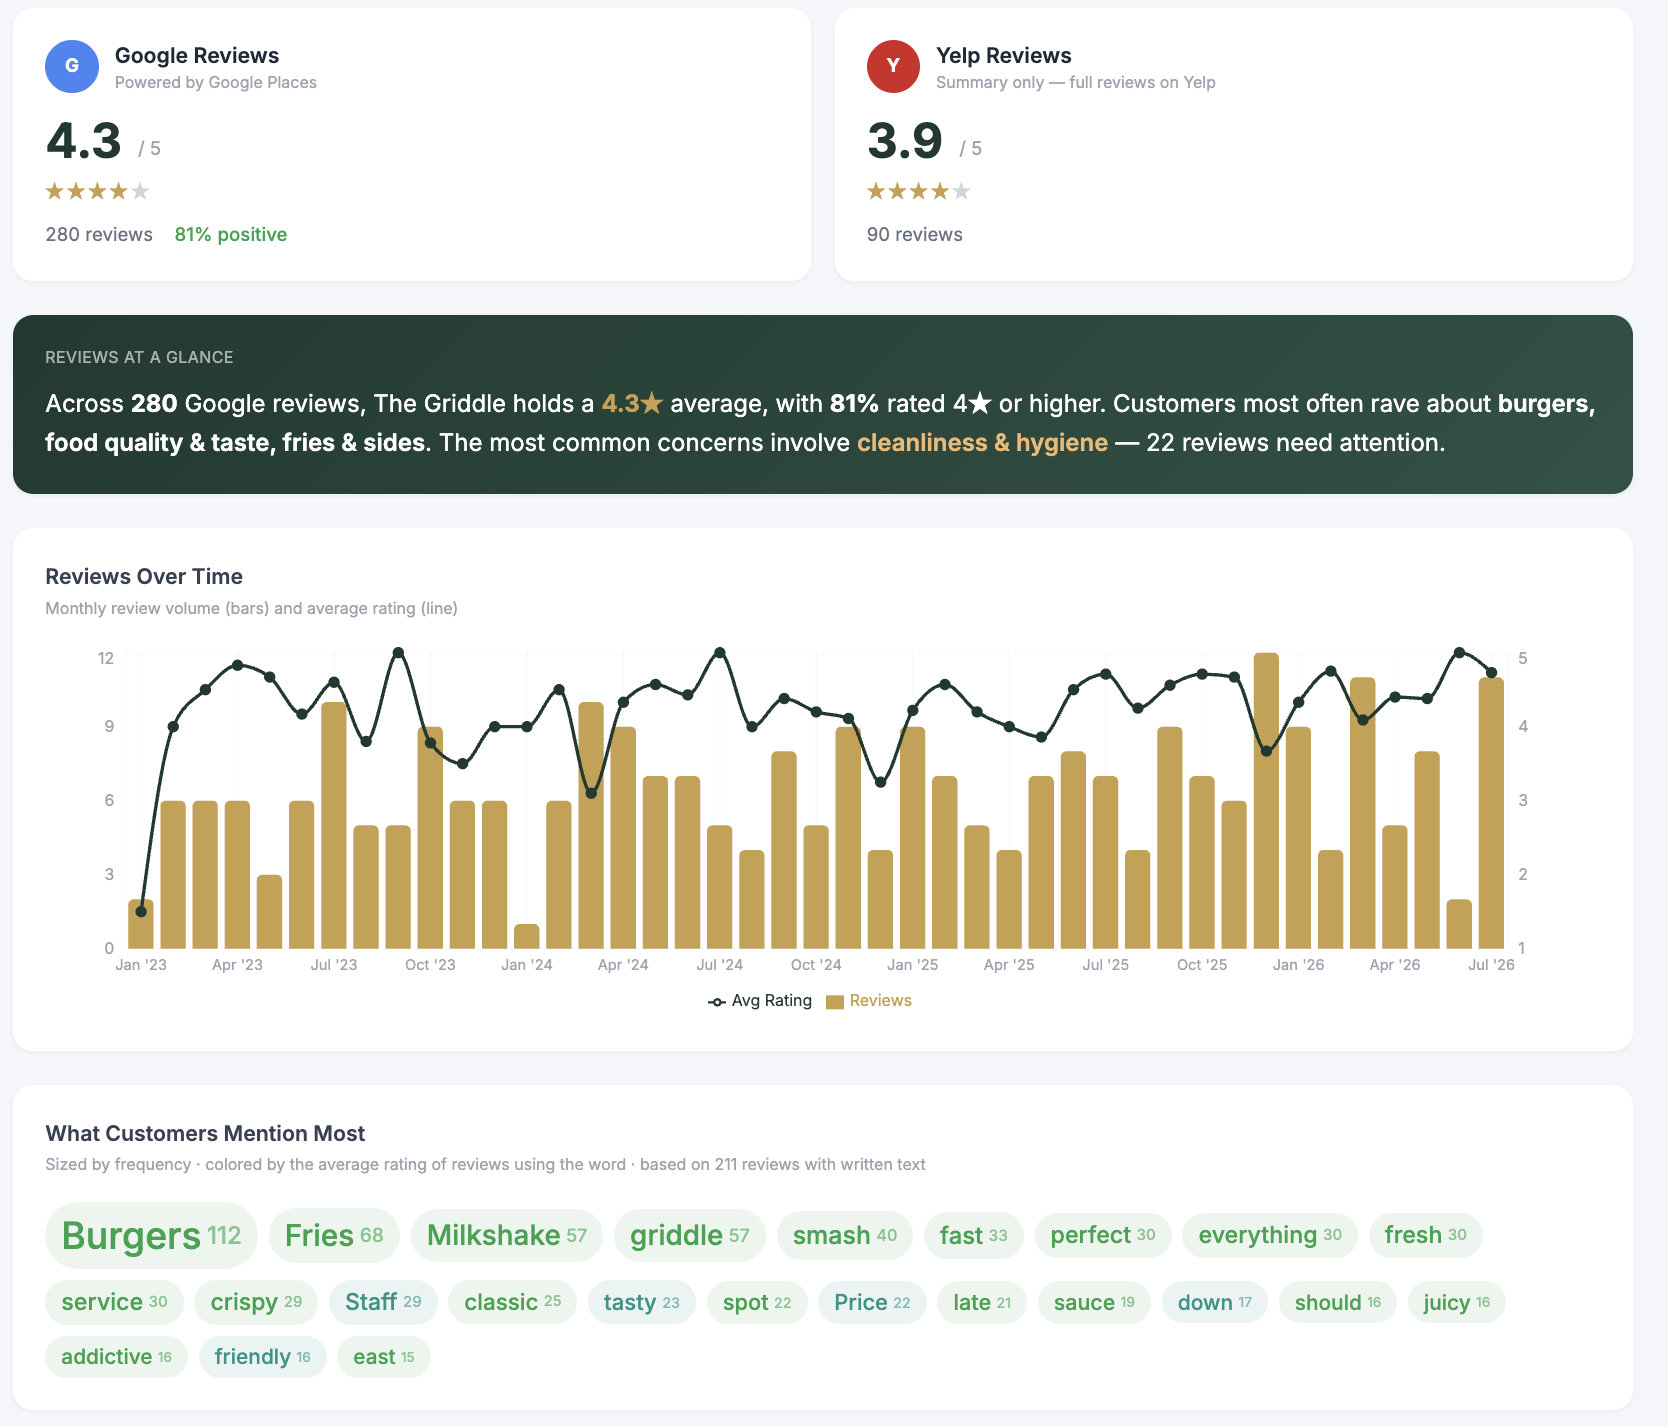Click the Jan '23 rating data point
Screen dimensions: 1668x1426
click(141, 911)
